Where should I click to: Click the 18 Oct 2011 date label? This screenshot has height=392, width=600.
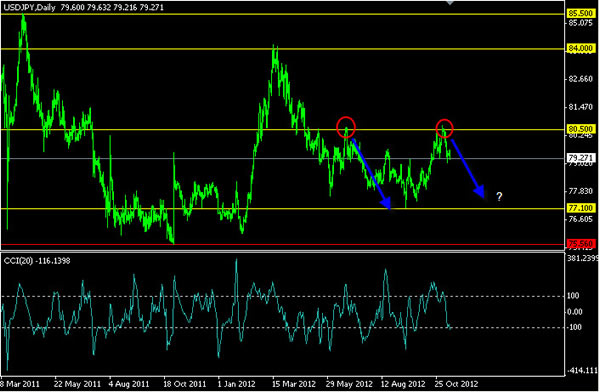pyautogui.click(x=184, y=384)
